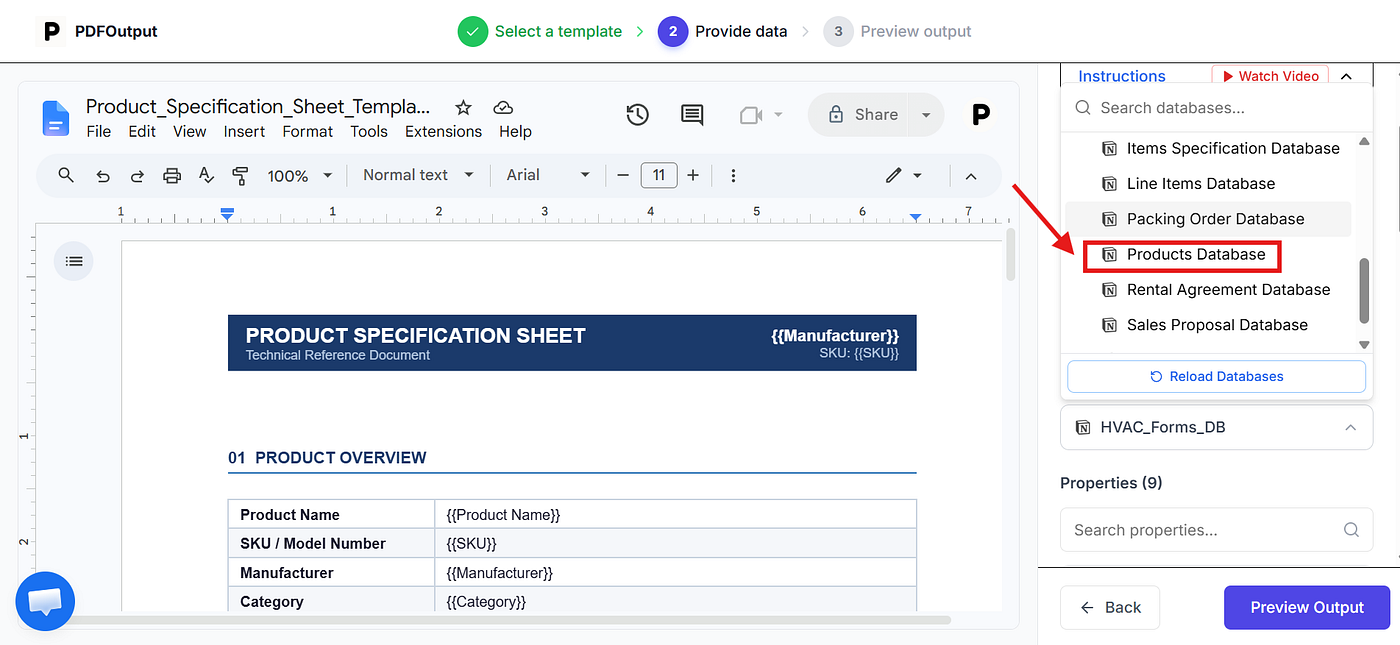The height and width of the screenshot is (645, 1400).
Task: Open the Normal text style dropdown
Action: tap(418, 175)
